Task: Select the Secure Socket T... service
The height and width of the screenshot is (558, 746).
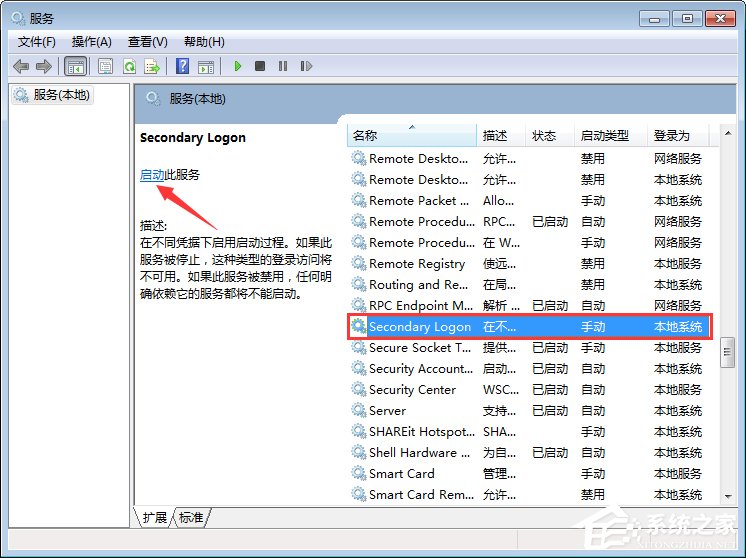Action: coord(530,348)
